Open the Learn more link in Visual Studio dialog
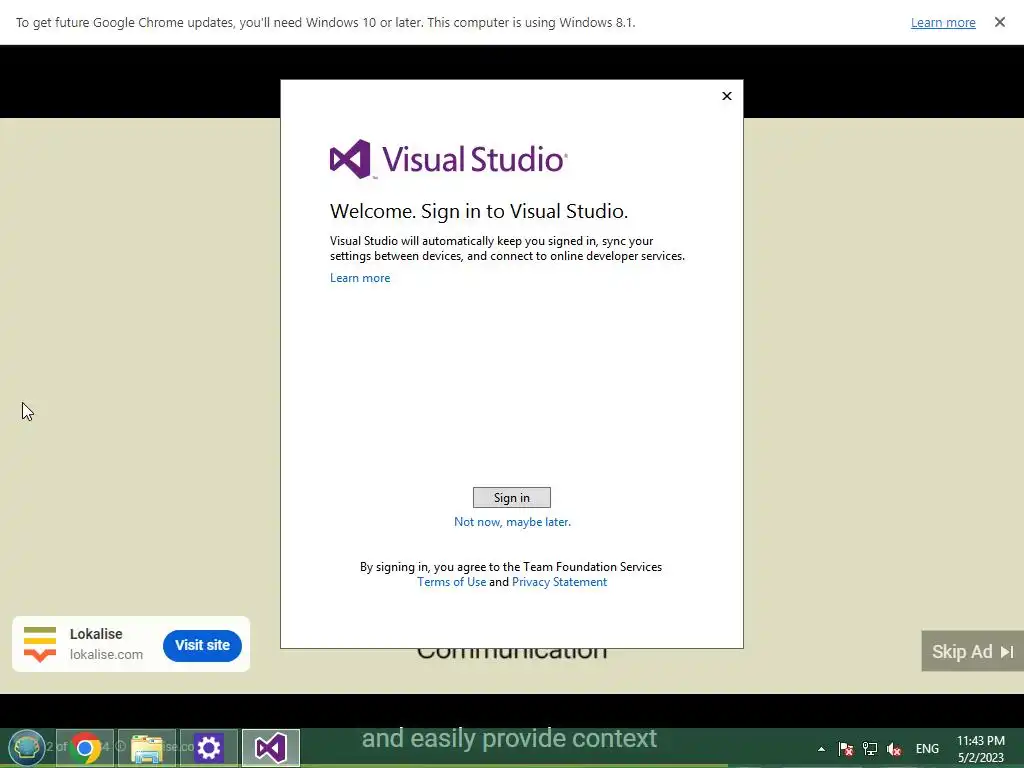The height and width of the screenshot is (768, 1024). coord(360,278)
